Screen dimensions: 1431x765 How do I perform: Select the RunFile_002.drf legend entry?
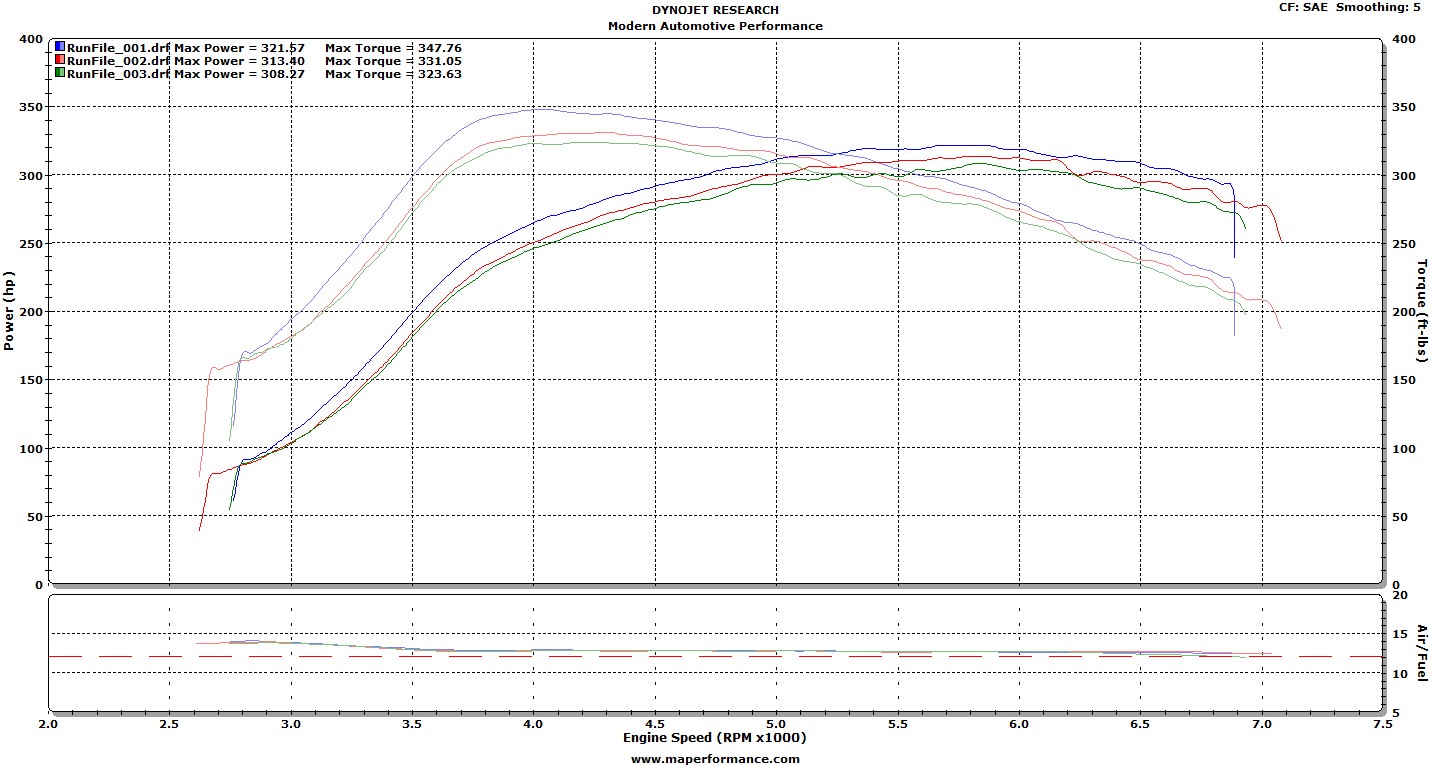tap(119, 60)
